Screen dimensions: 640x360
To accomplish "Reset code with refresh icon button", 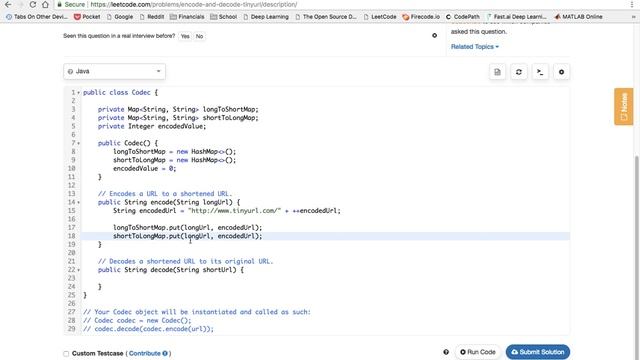I will 519,72.
